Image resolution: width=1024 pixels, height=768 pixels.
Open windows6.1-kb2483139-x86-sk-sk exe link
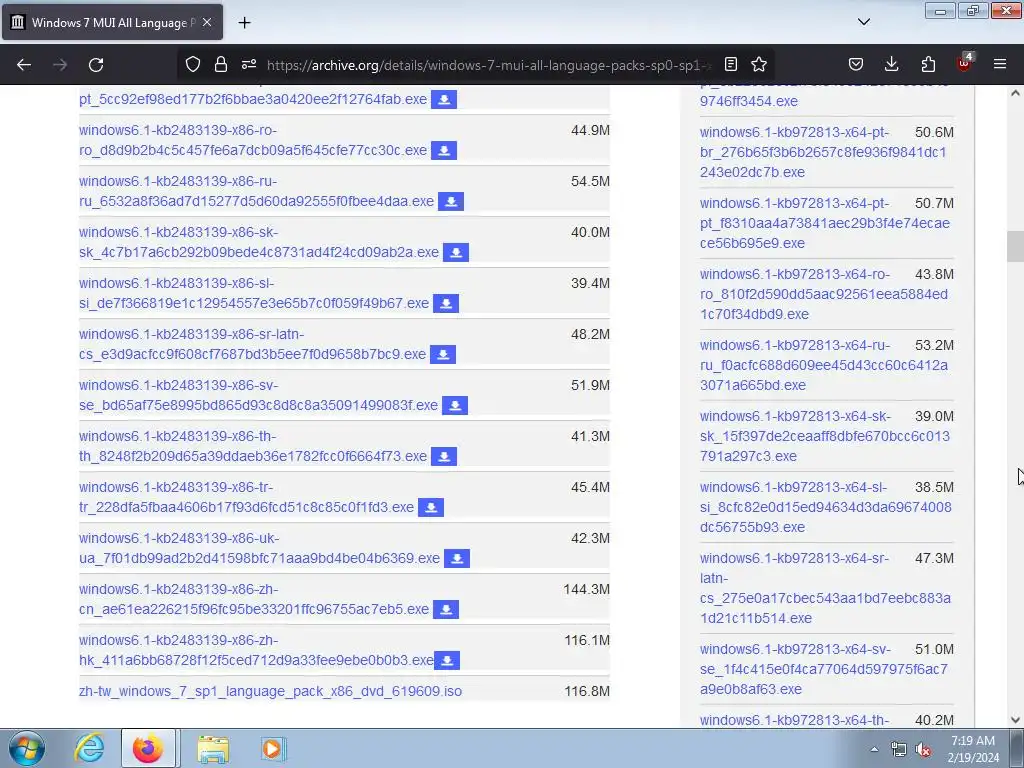259,242
